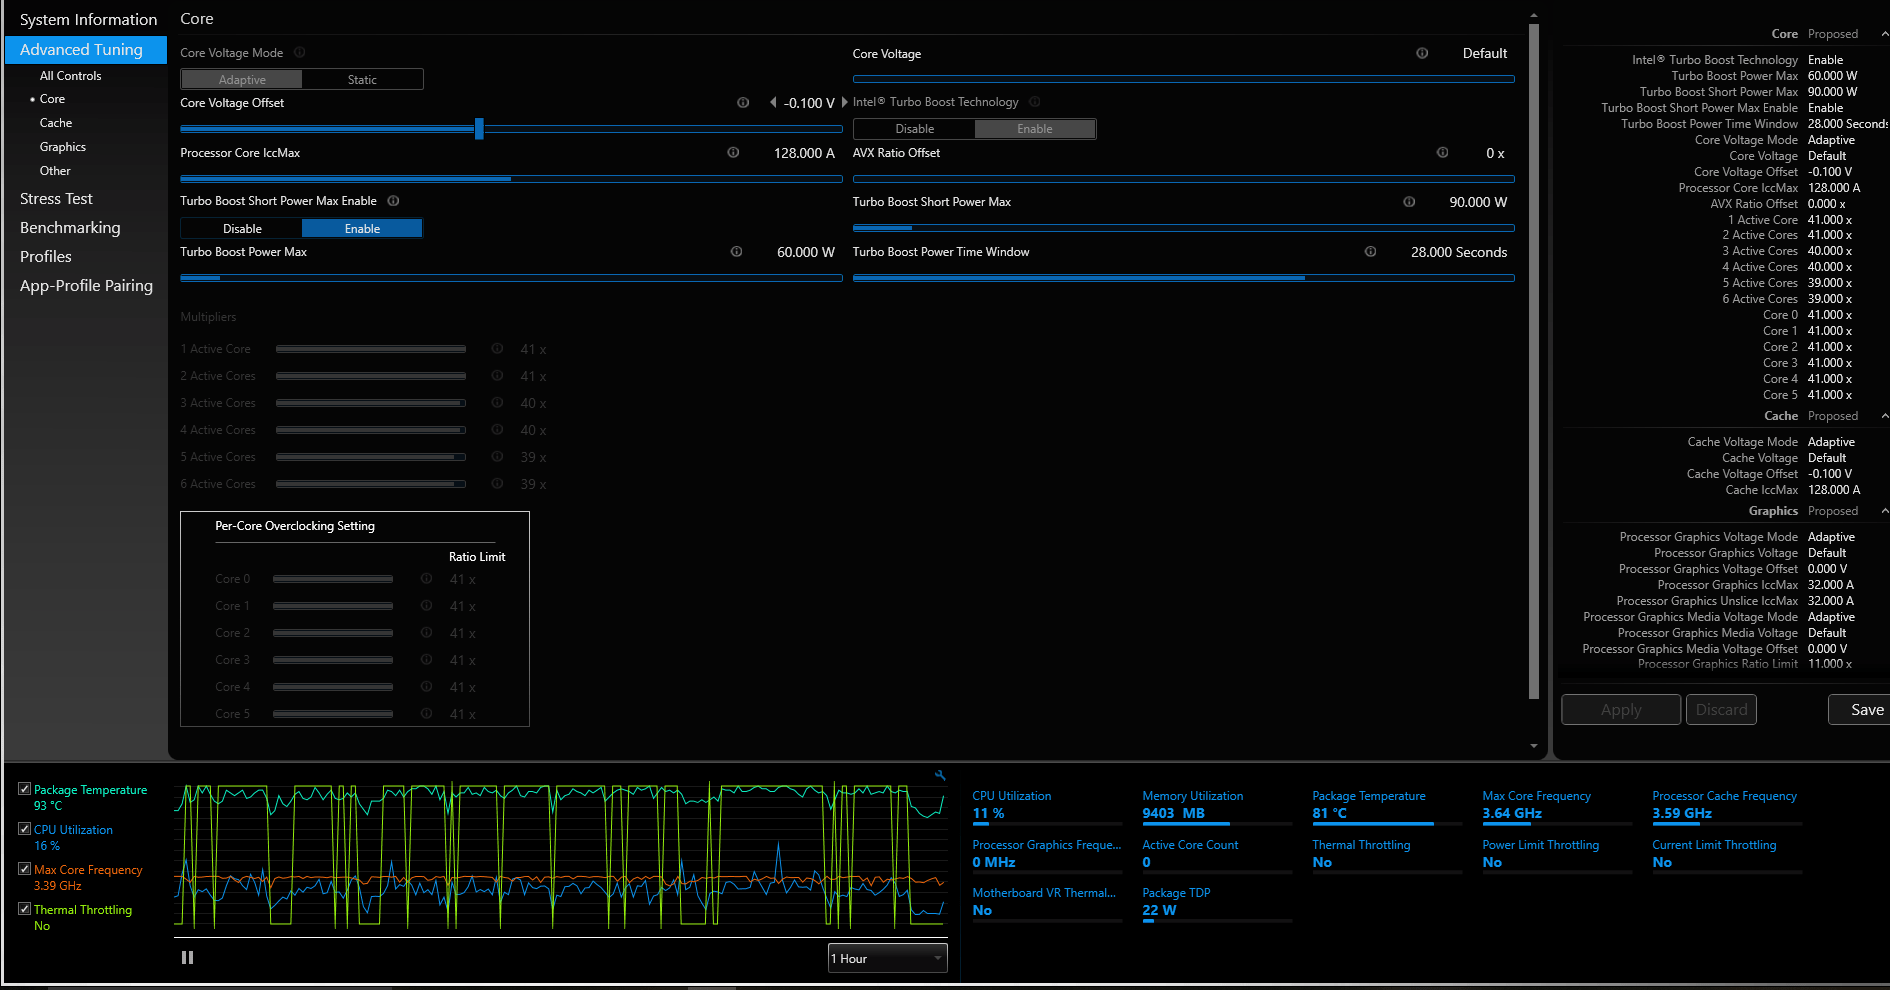Click the Processor Core IccMax slider

coord(511,179)
